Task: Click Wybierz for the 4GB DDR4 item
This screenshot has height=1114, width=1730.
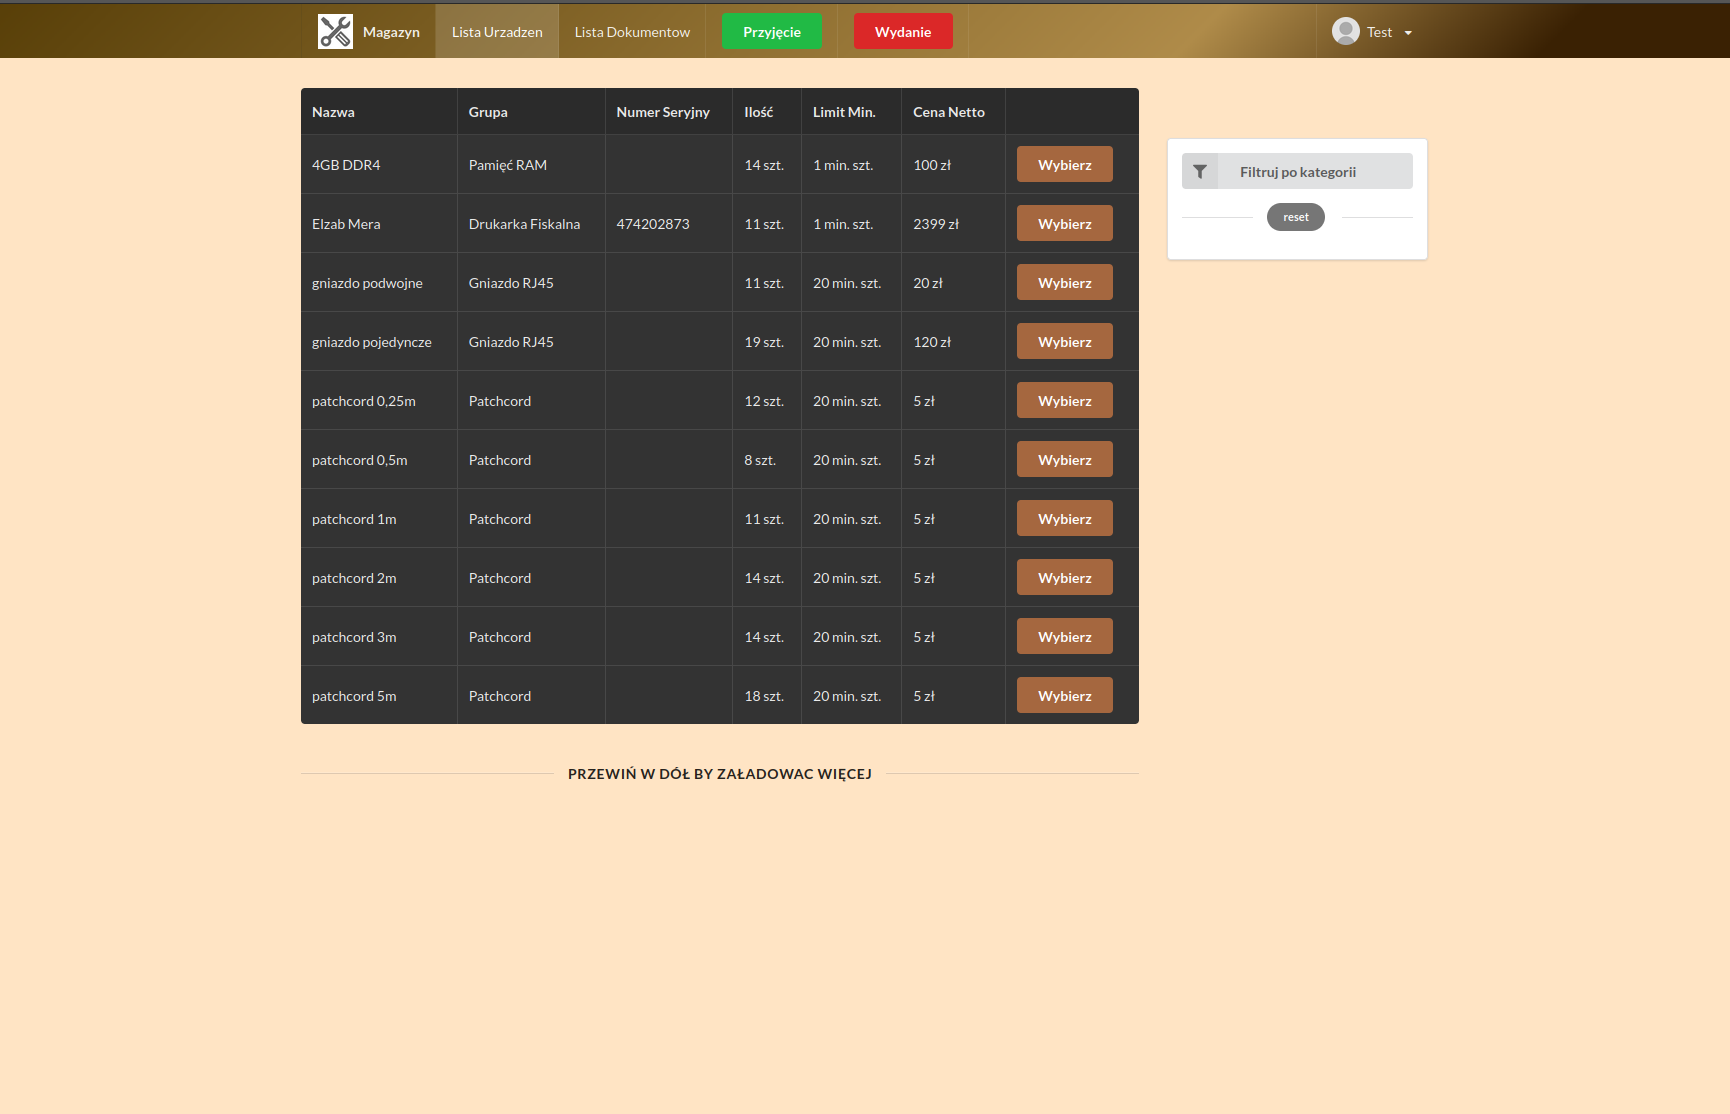Action: coord(1064,164)
